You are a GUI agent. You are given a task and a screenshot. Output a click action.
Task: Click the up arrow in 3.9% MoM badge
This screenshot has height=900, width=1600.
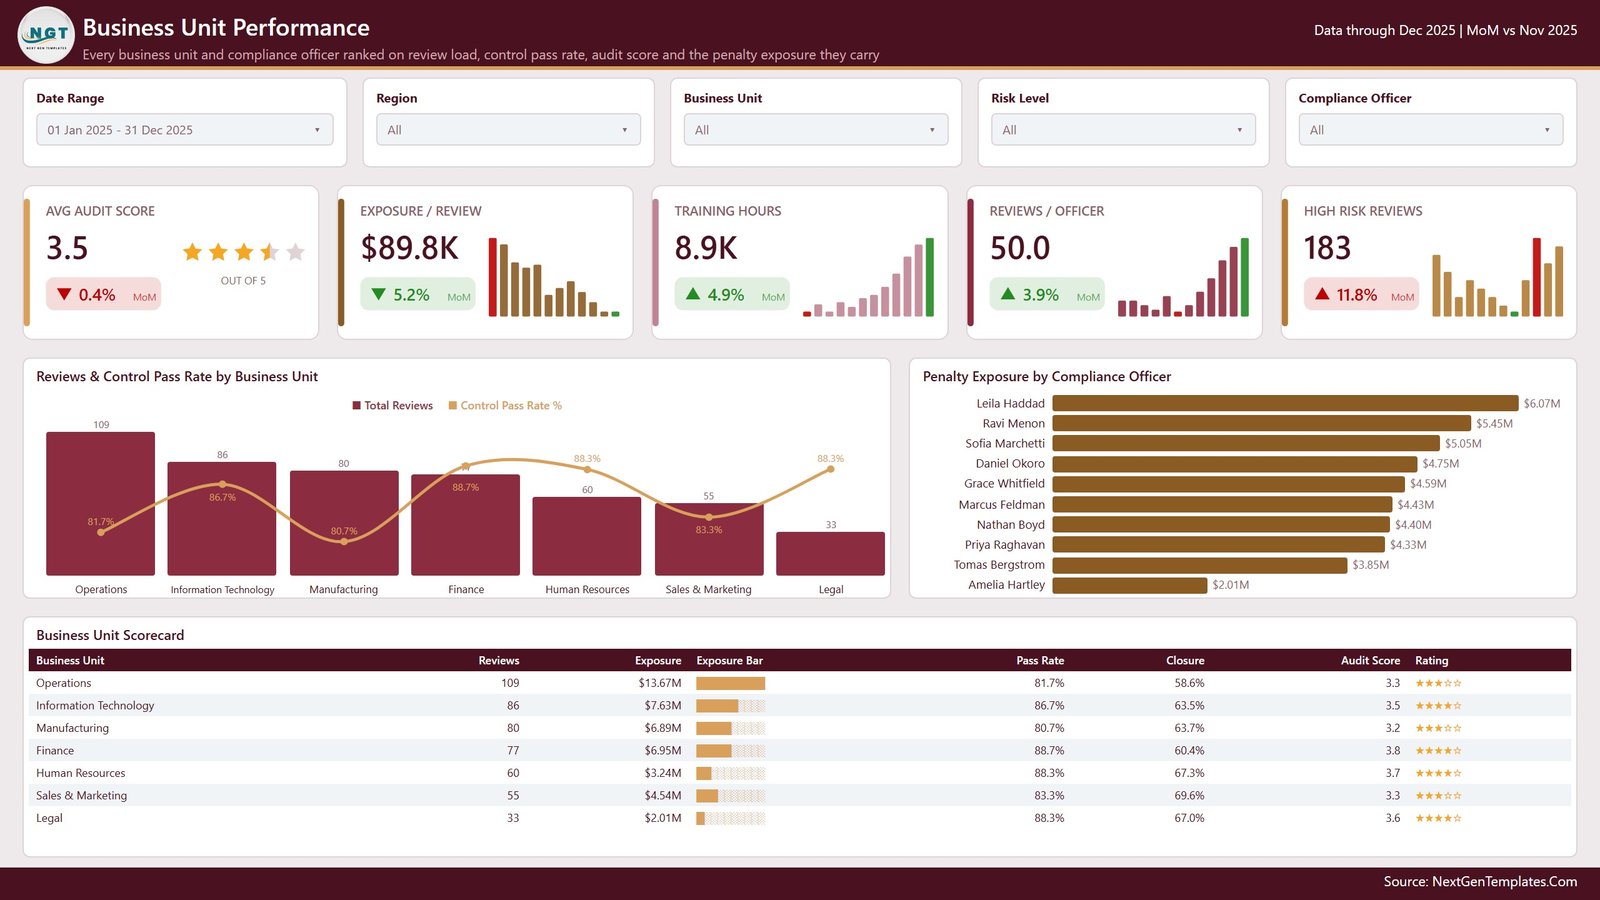1008,294
